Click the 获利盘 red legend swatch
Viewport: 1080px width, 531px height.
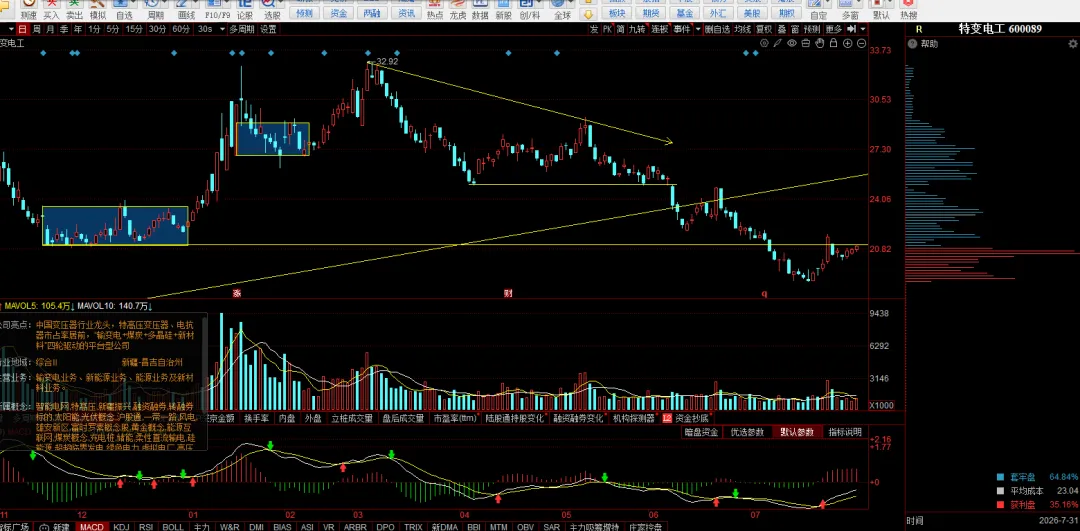(1000, 505)
